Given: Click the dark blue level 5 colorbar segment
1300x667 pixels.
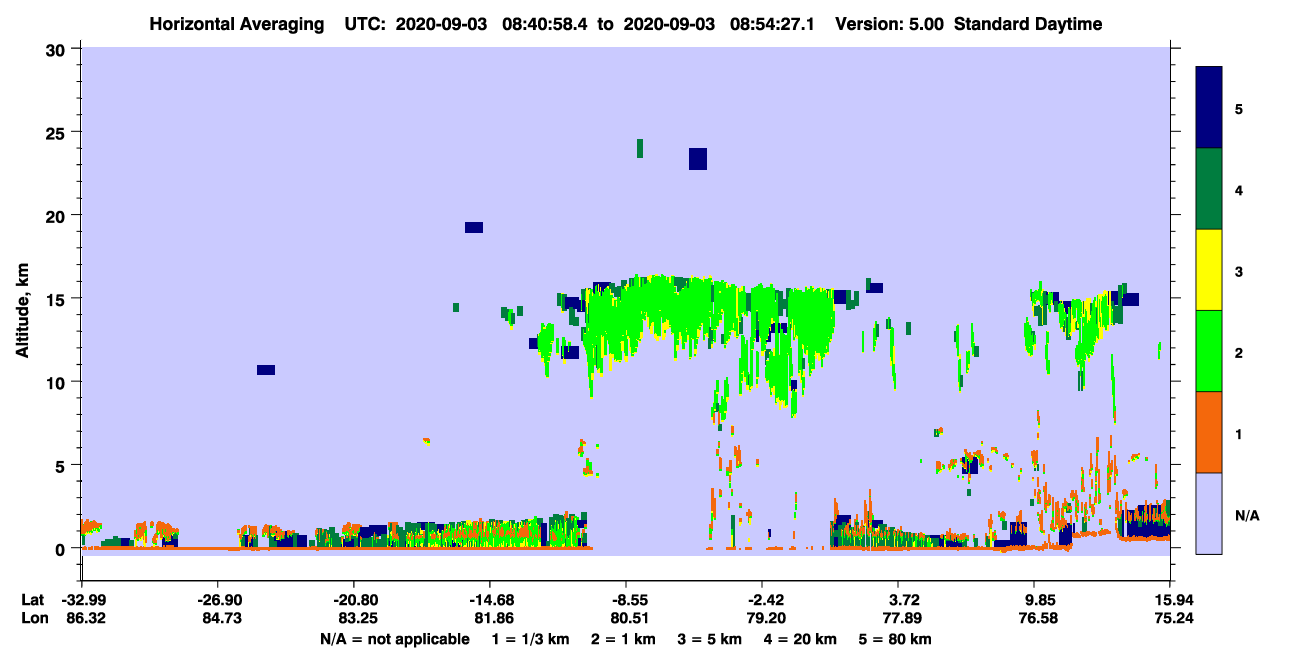Looking at the screenshot, I should tap(1209, 108).
